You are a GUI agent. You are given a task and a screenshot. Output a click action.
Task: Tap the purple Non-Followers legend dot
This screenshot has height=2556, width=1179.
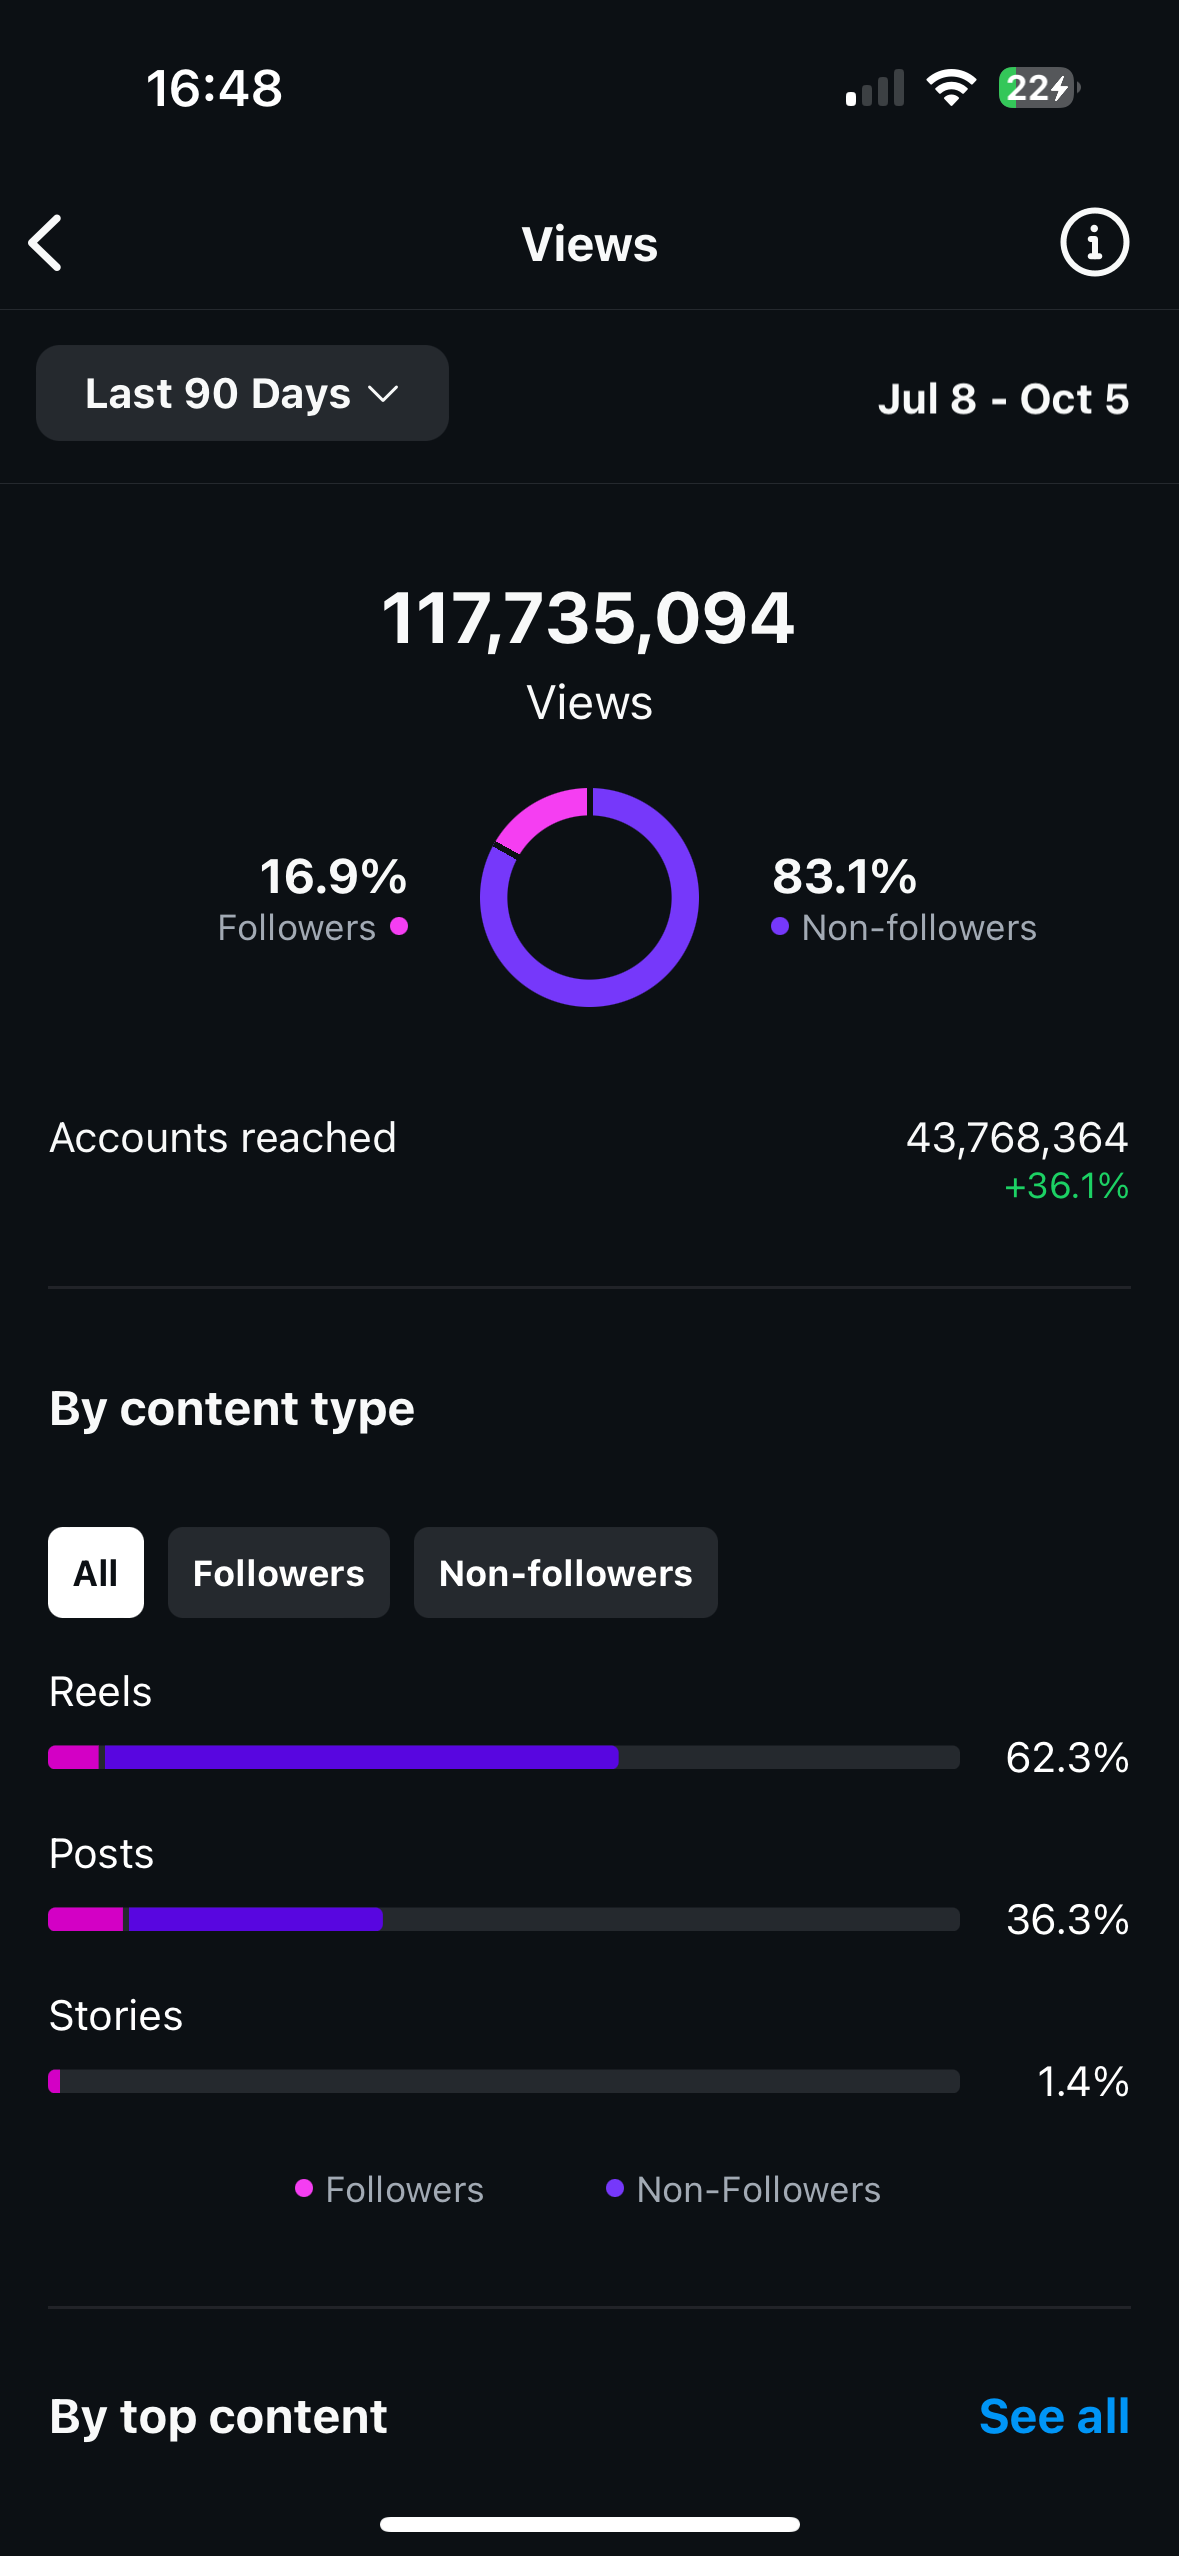[615, 2189]
